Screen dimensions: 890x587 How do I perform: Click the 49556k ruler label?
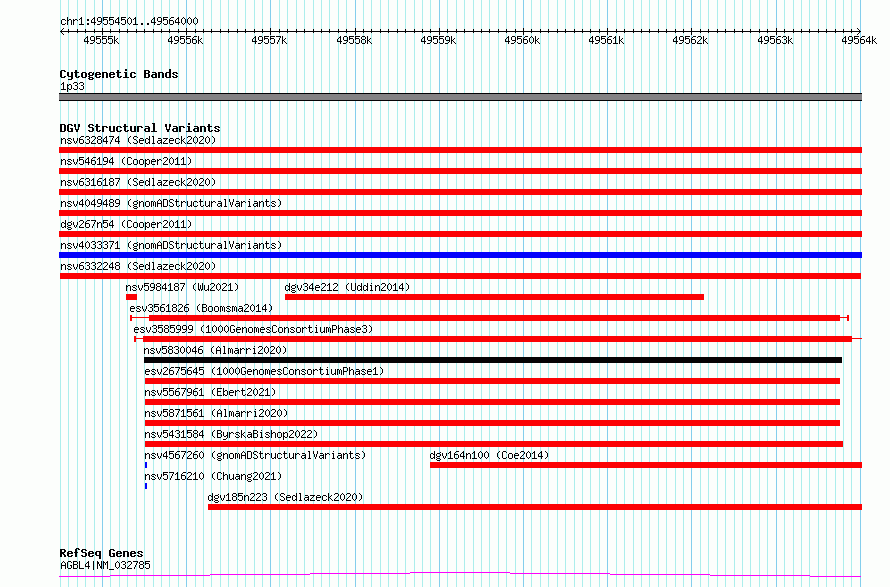point(185,40)
